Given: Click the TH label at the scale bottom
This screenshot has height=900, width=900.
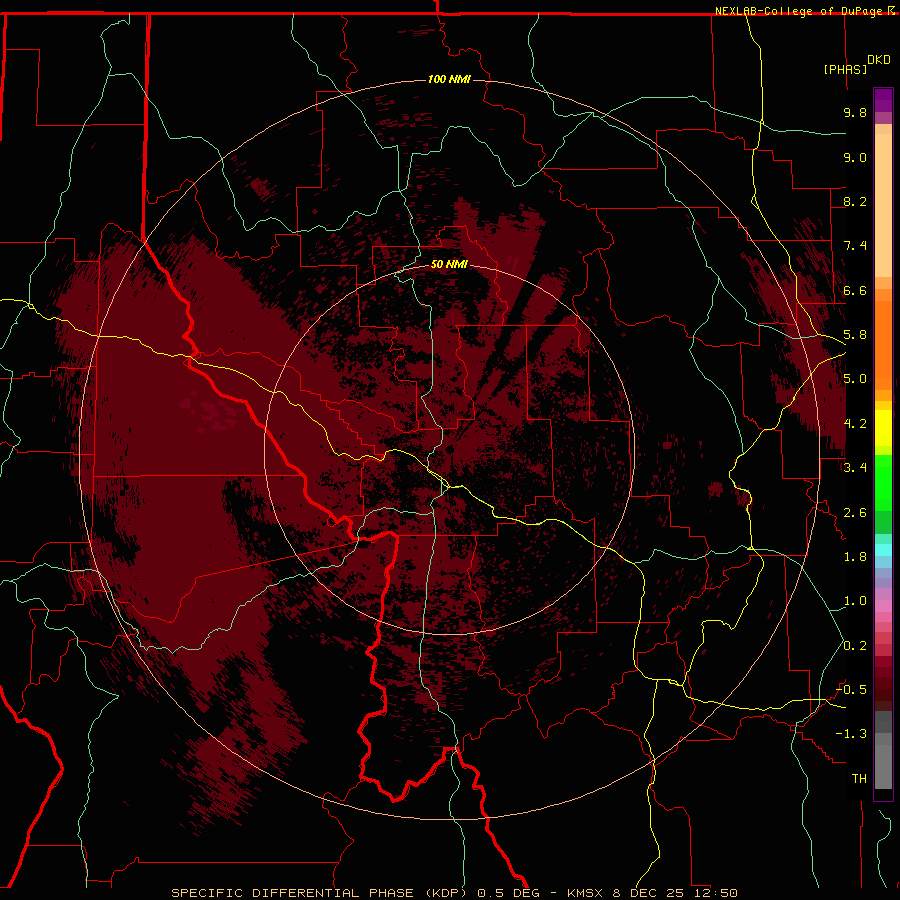Looking at the screenshot, I should click(859, 779).
